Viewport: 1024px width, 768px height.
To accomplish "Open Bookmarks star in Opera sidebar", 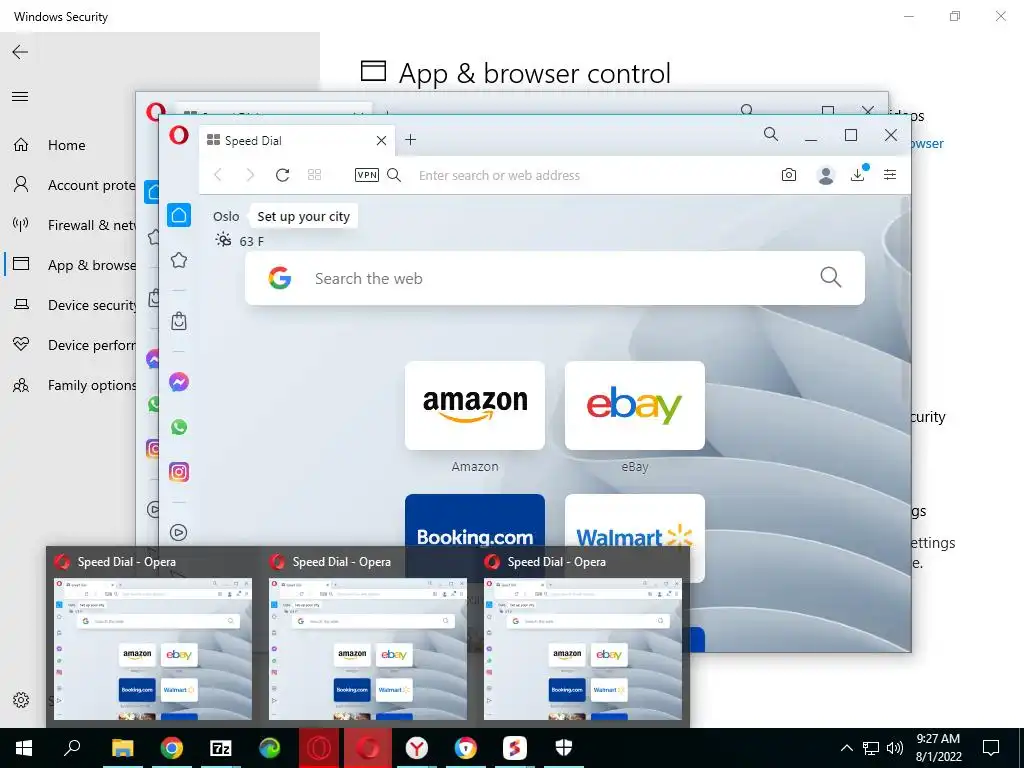I will click(178, 261).
